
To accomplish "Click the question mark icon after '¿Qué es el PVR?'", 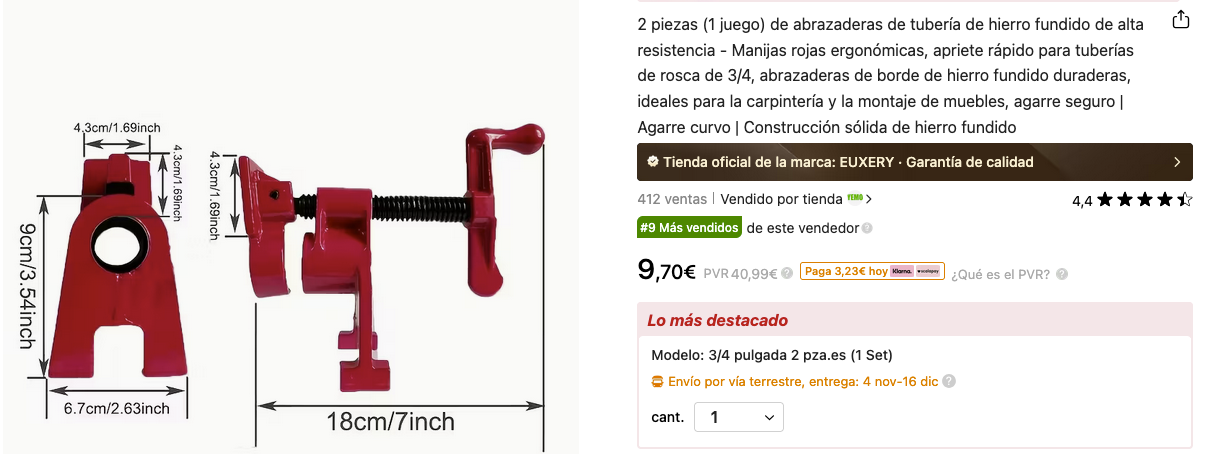I will coord(1062,274).
